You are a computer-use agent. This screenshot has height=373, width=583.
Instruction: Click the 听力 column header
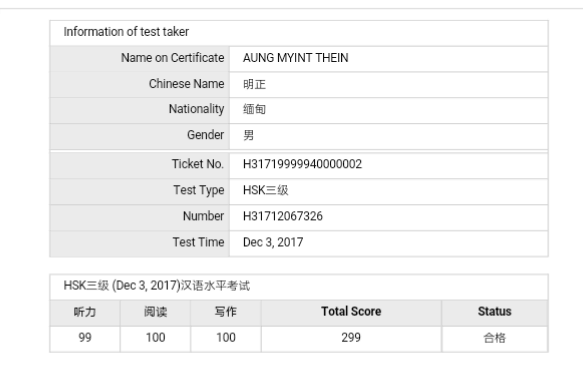pyautogui.click(x=85, y=312)
